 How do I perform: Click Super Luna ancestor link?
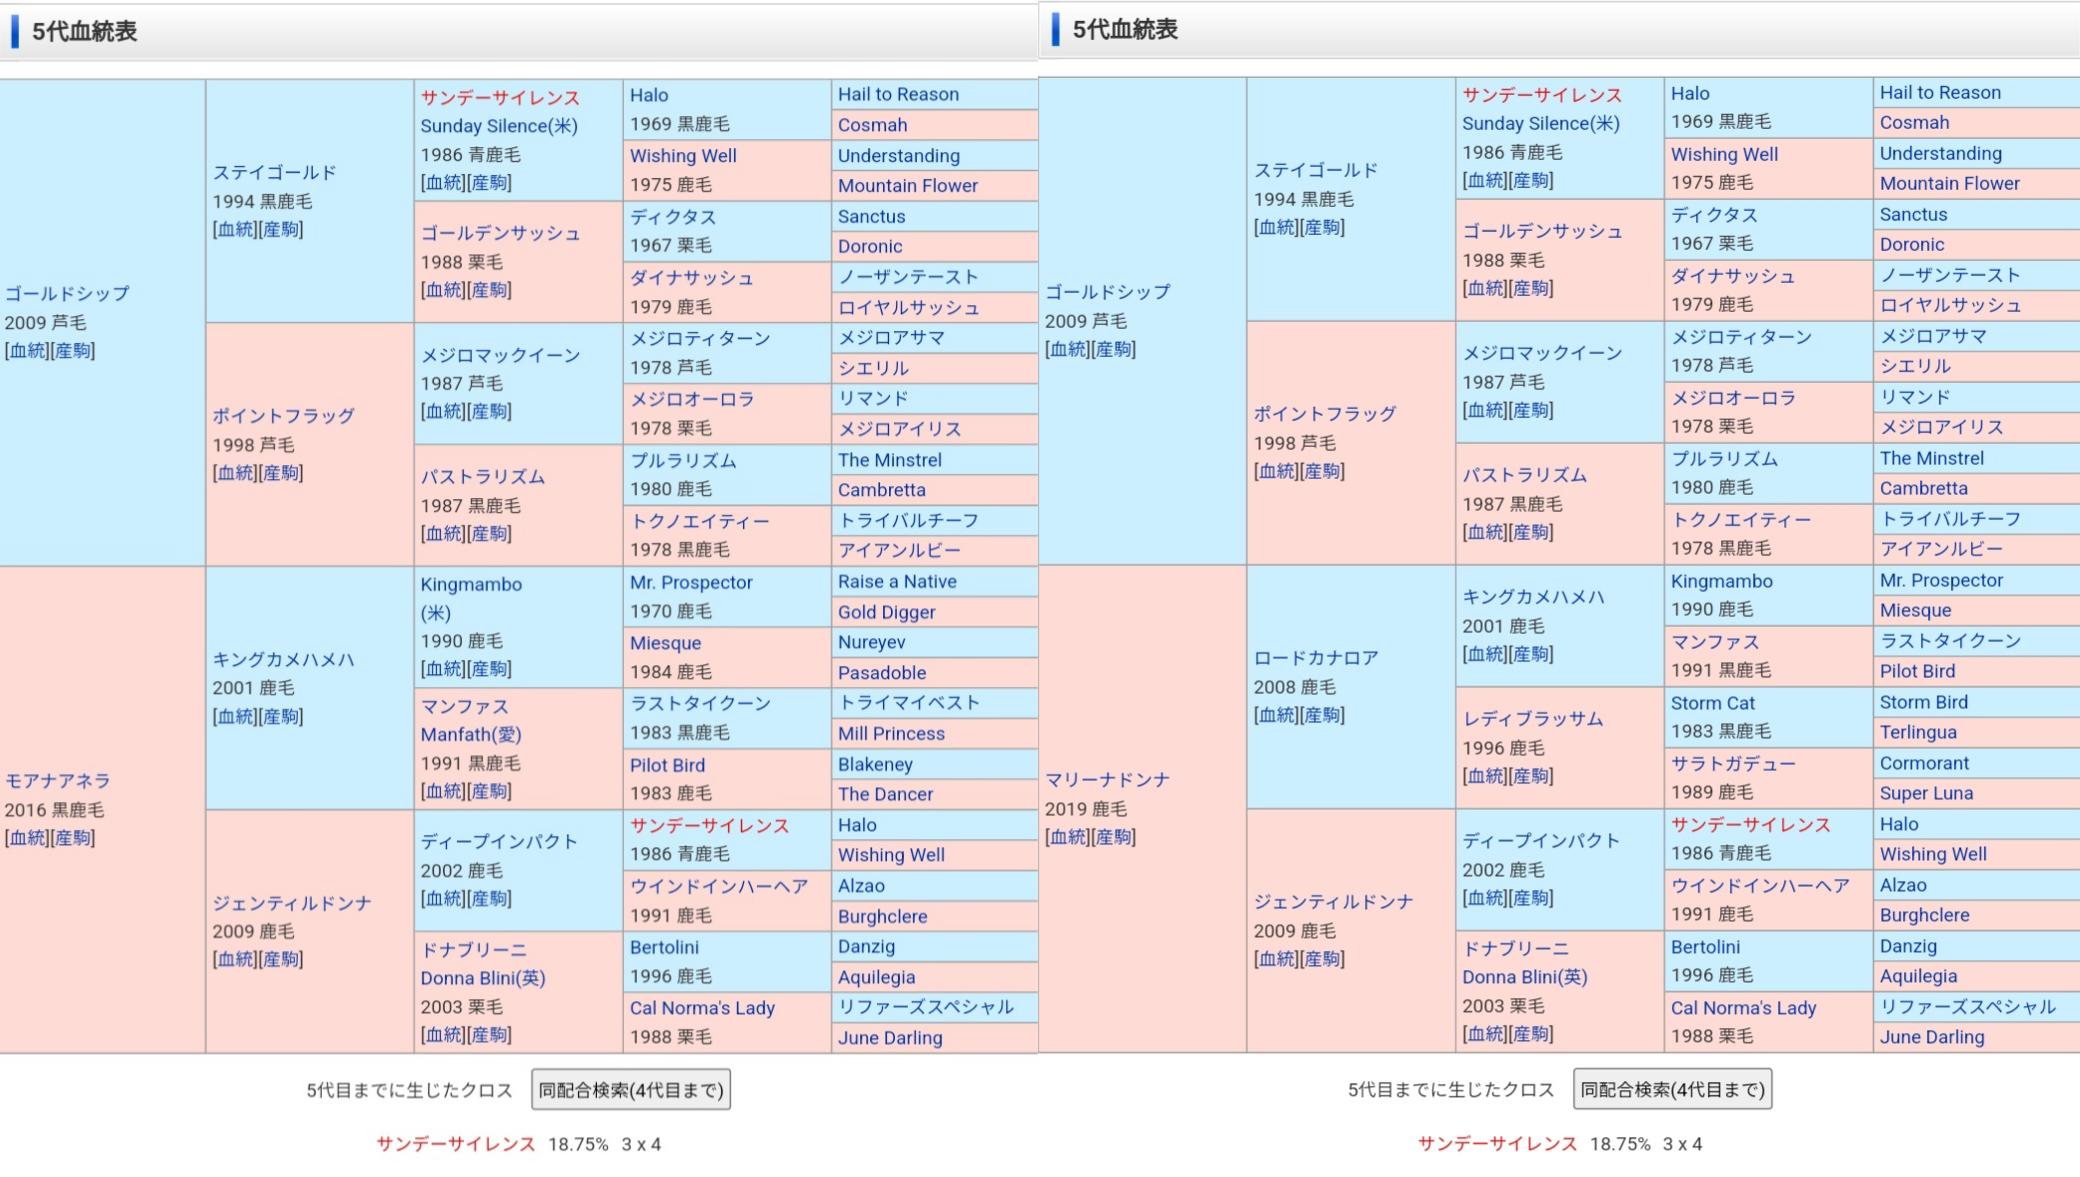(x=1926, y=793)
